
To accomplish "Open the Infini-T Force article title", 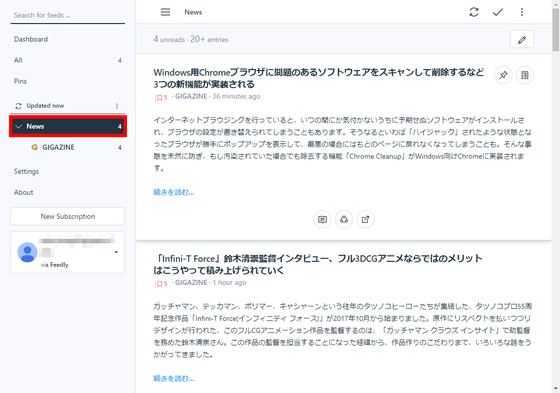I will point(318,264).
